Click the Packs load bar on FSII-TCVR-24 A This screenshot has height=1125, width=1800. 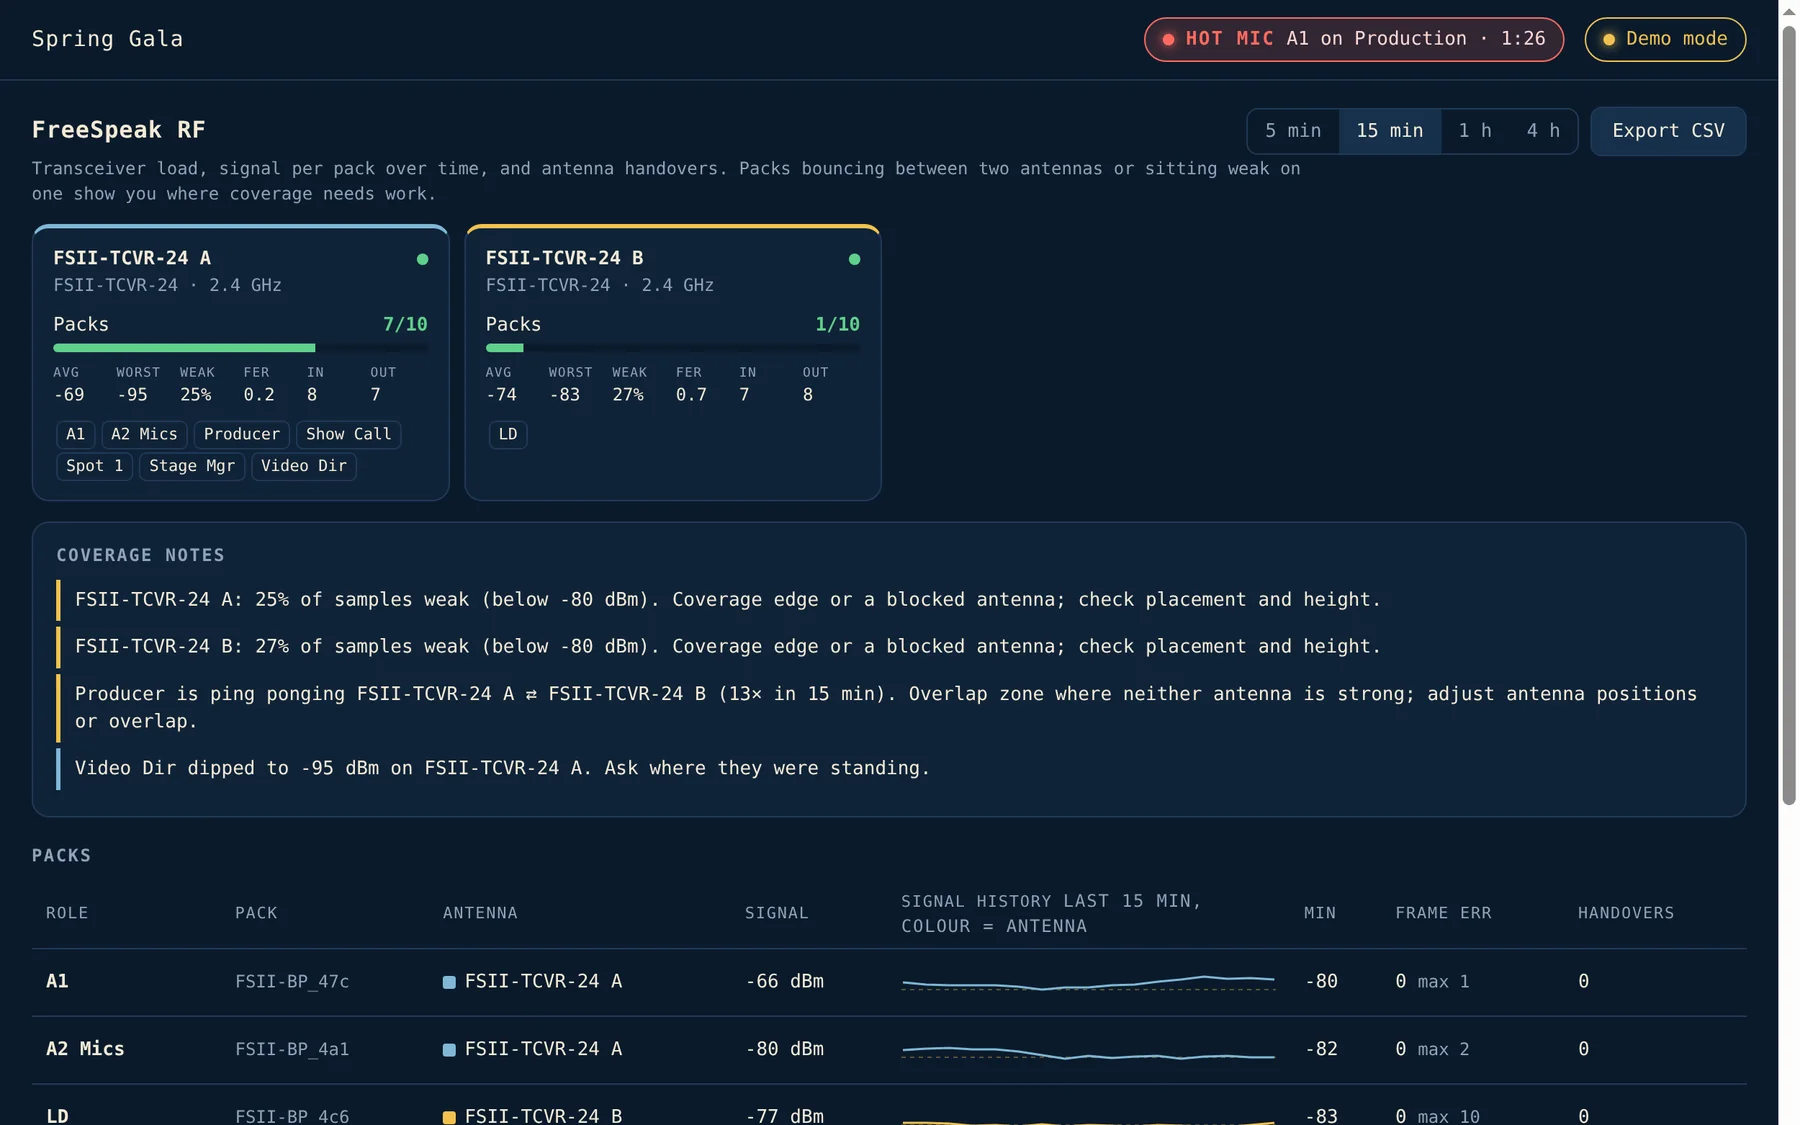point(240,348)
